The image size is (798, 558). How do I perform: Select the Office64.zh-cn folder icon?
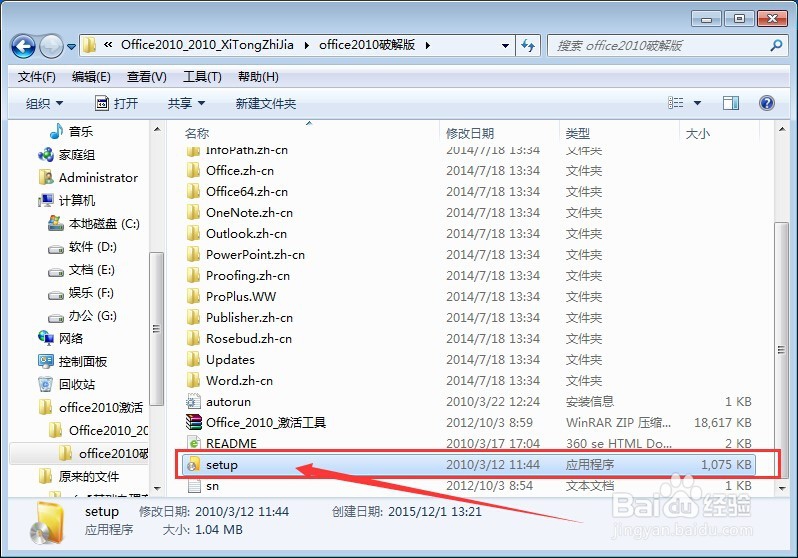click(x=193, y=191)
